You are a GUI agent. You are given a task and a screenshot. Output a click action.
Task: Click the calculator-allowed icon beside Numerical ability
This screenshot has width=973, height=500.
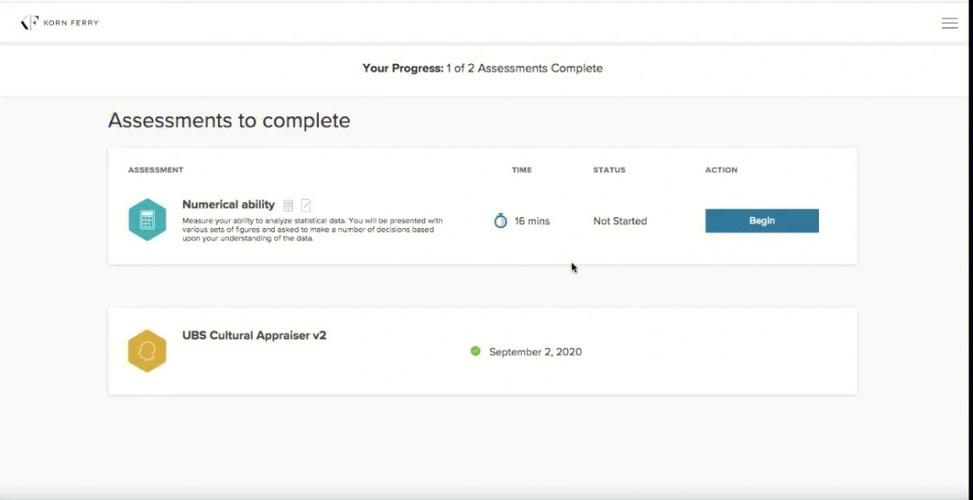[288, 205]
